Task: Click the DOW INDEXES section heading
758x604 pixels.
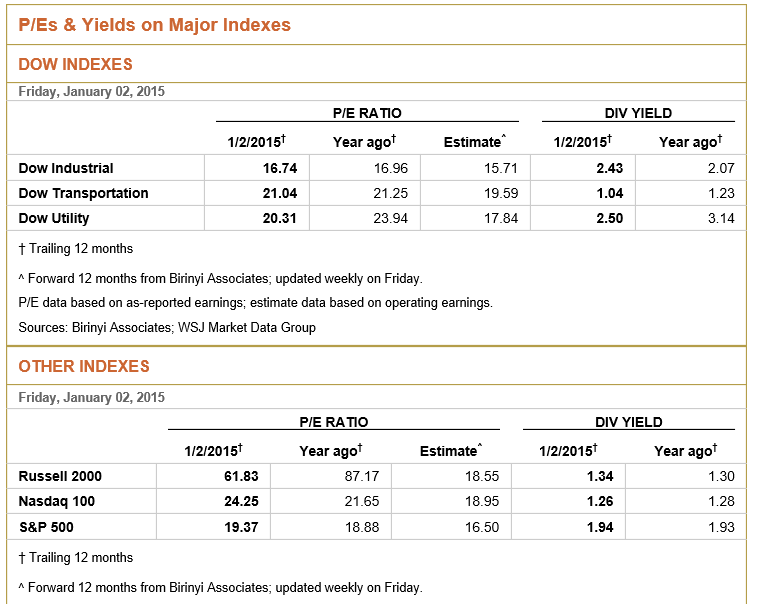Action: [x=76, y=64]
